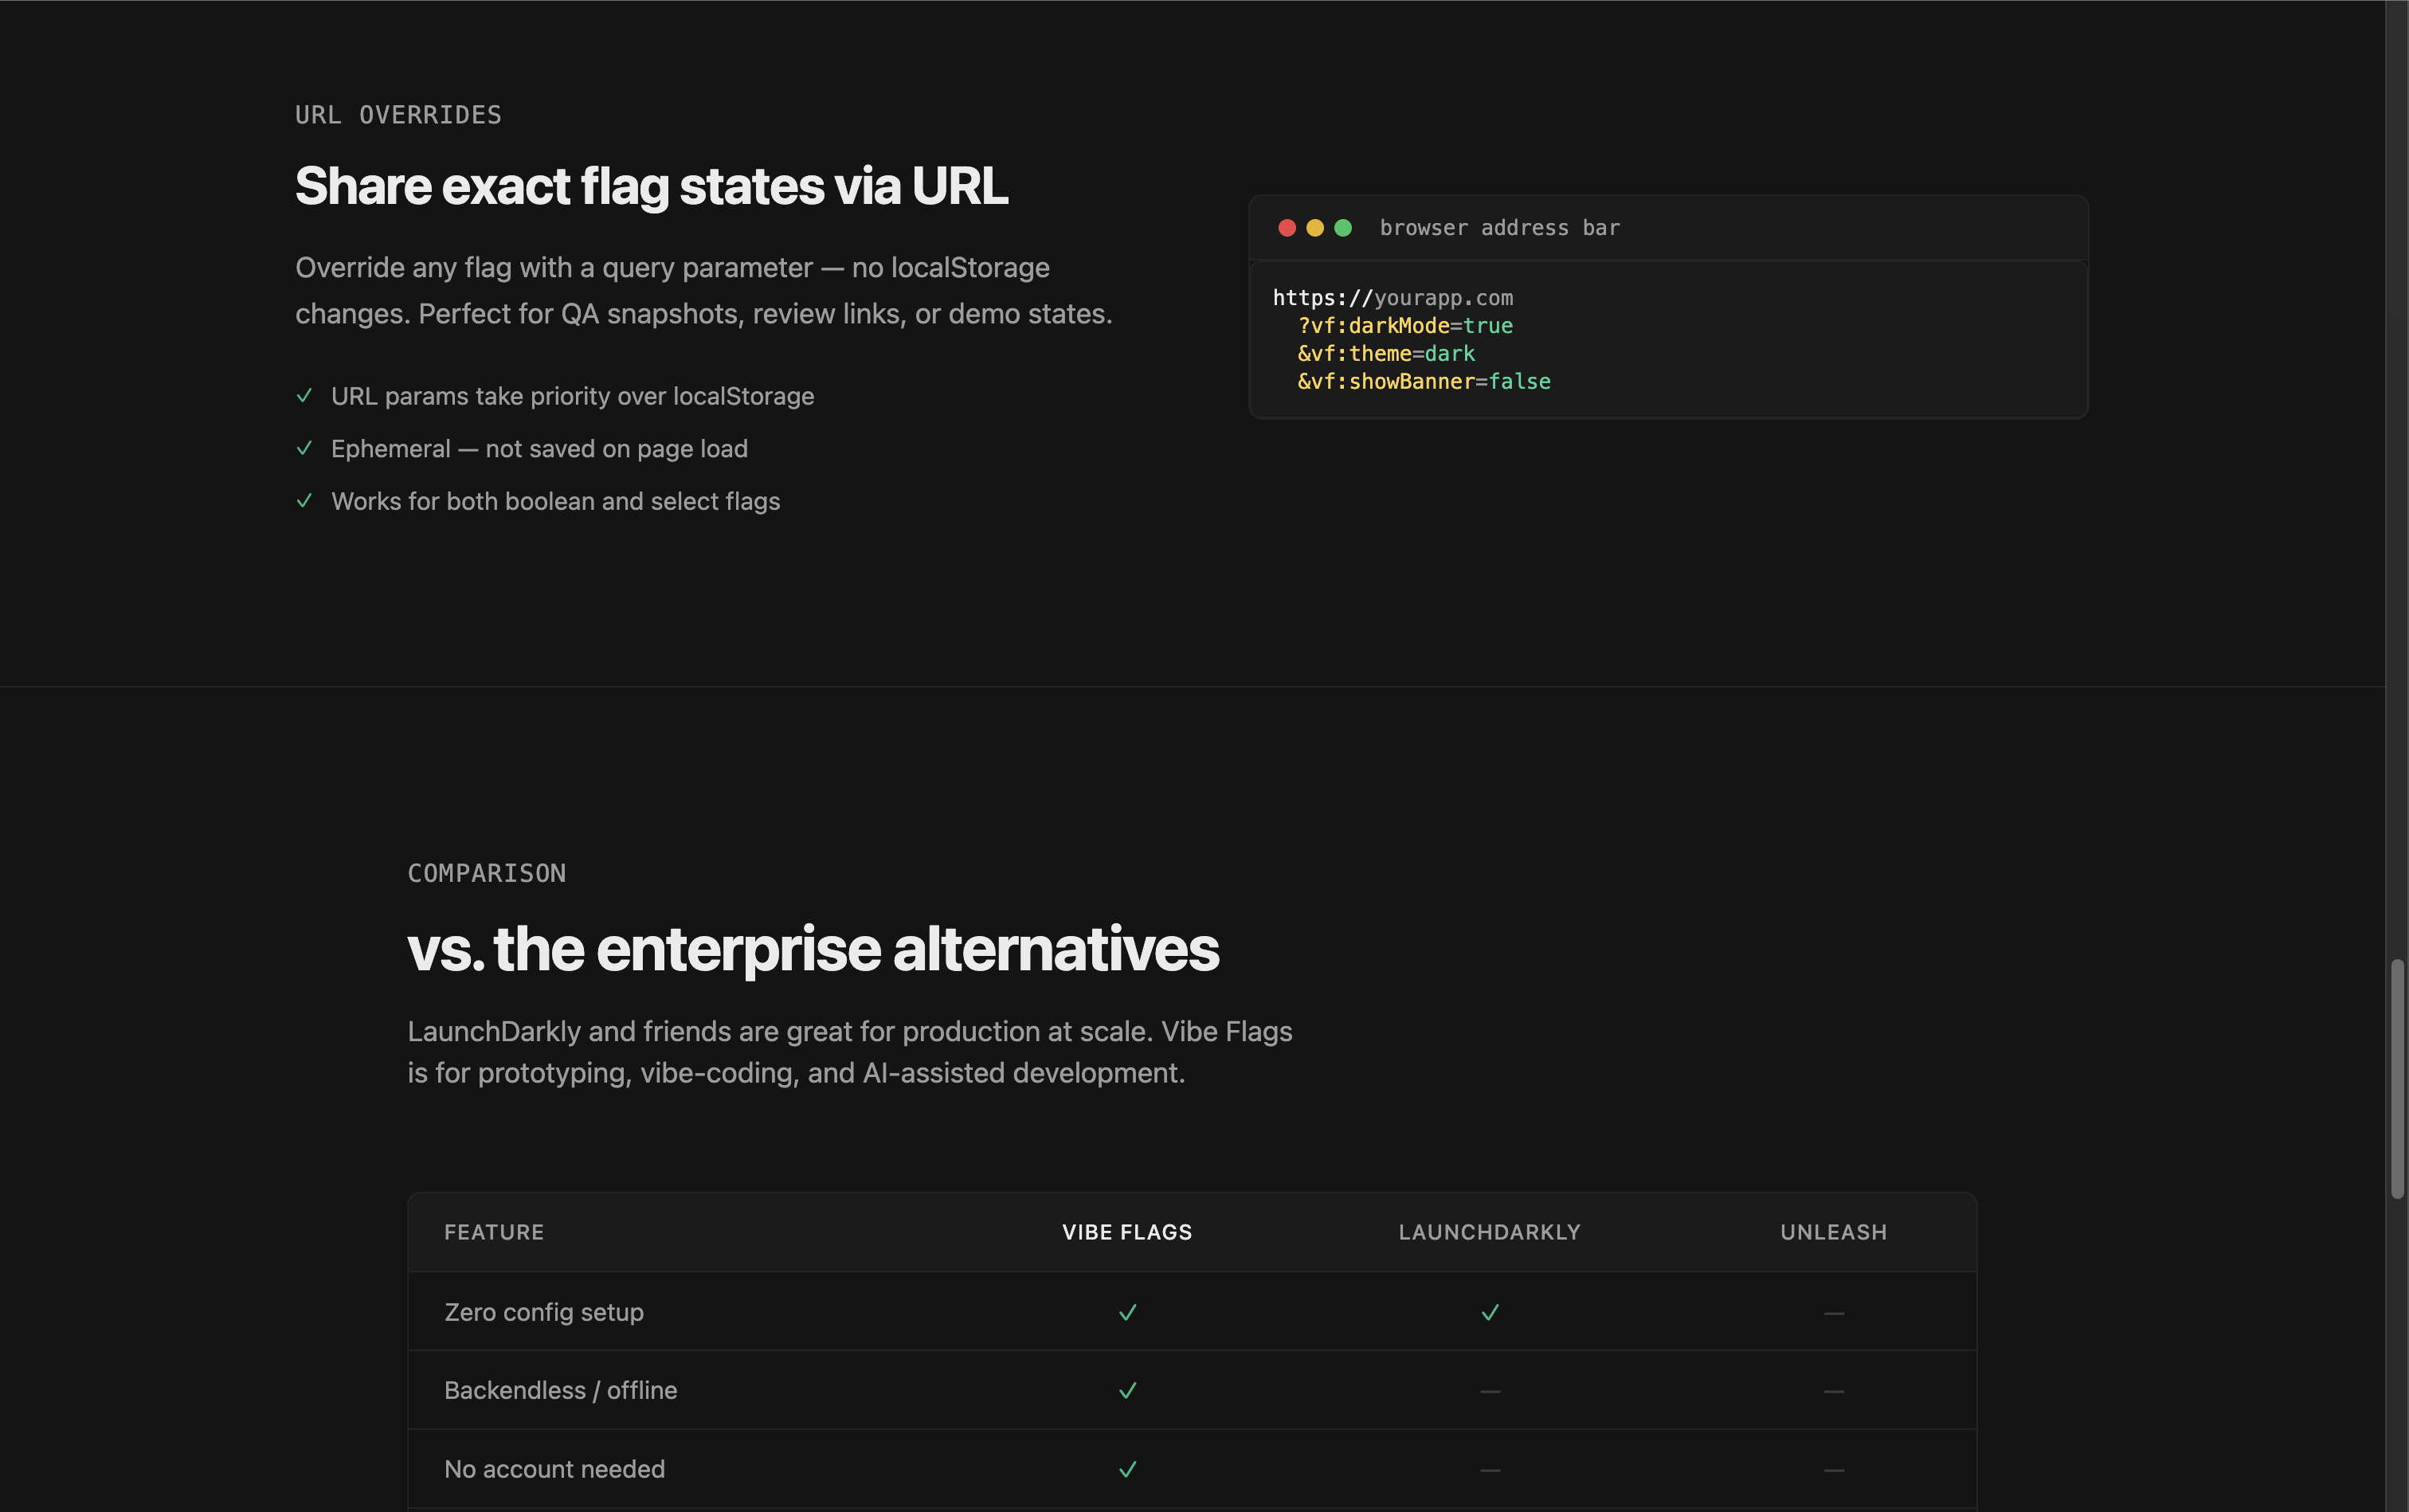This screenshot has width=2409, height=1512.
Task: Click the "browser address bar" title text
Action: pos(1500,227)
